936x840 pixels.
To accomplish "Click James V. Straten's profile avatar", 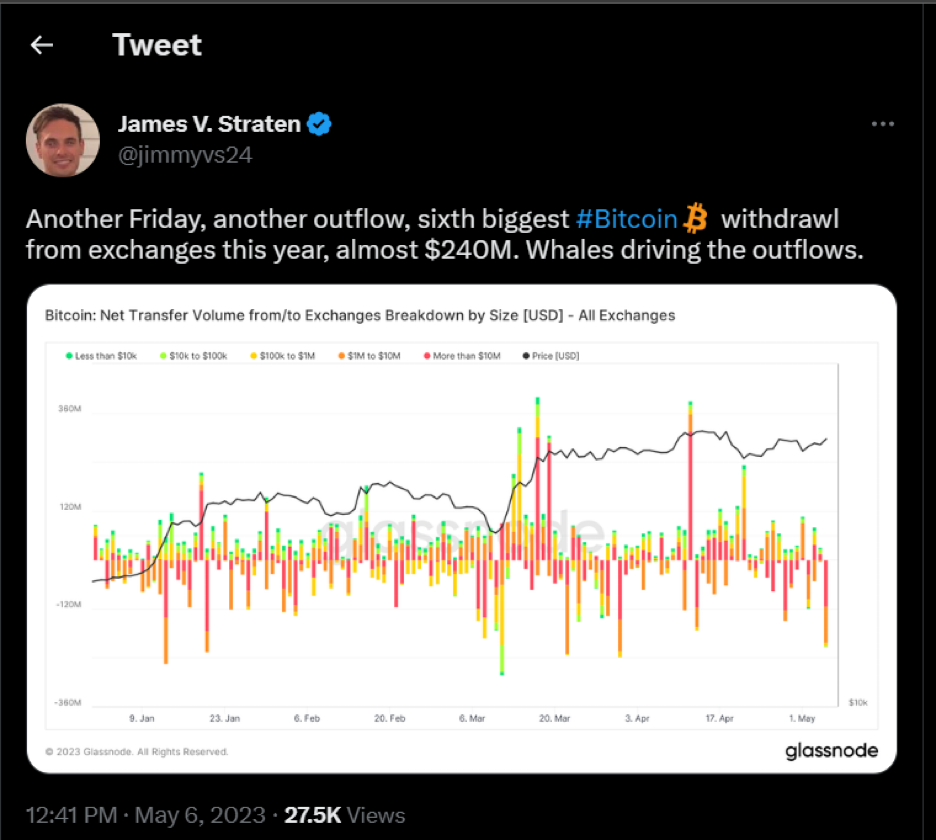I will tap(63, 140).
